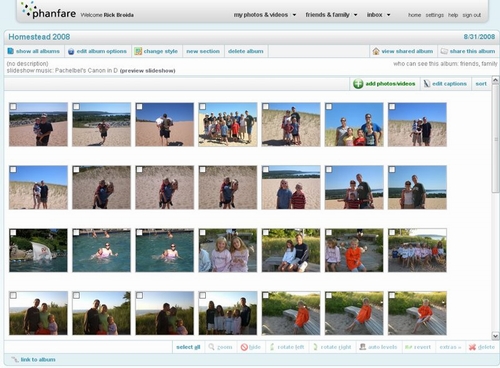The width and height of the screenshot is (500, 368).
Task: Open my photos & videos menu
Action: point(261,15)
